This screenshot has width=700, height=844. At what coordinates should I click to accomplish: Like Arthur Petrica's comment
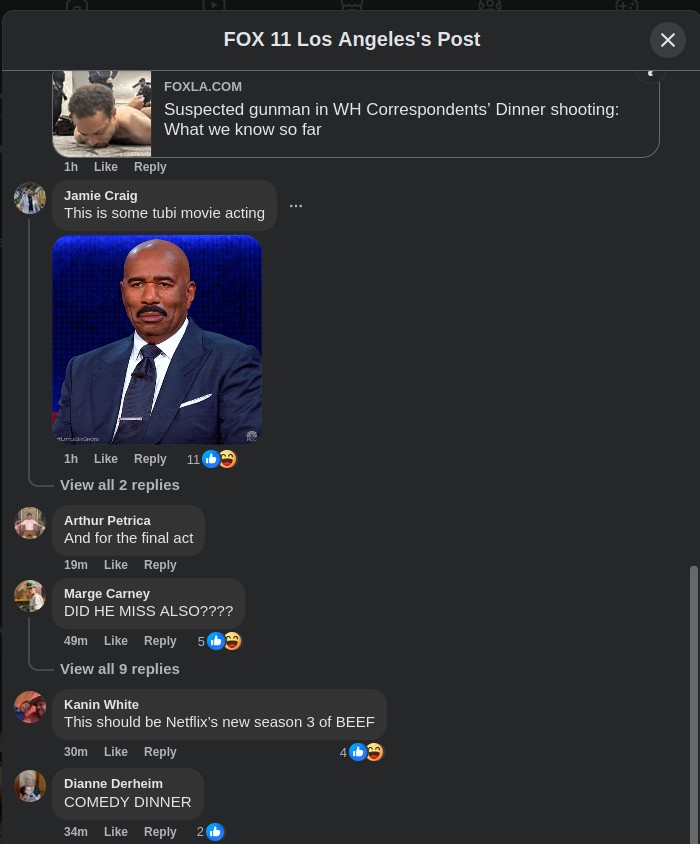pyautogui.click(x=116, y=565)
